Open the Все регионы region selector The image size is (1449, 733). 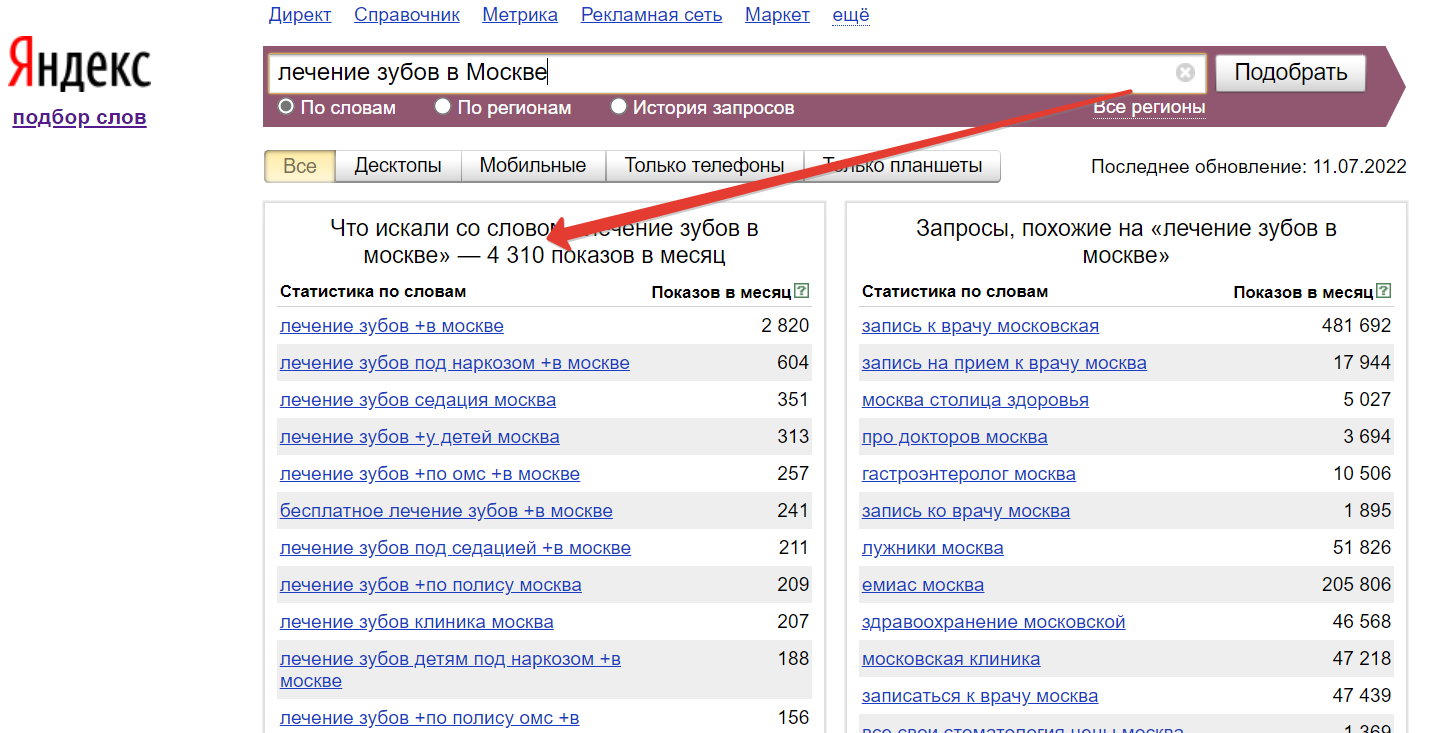tap(1149, 107)
